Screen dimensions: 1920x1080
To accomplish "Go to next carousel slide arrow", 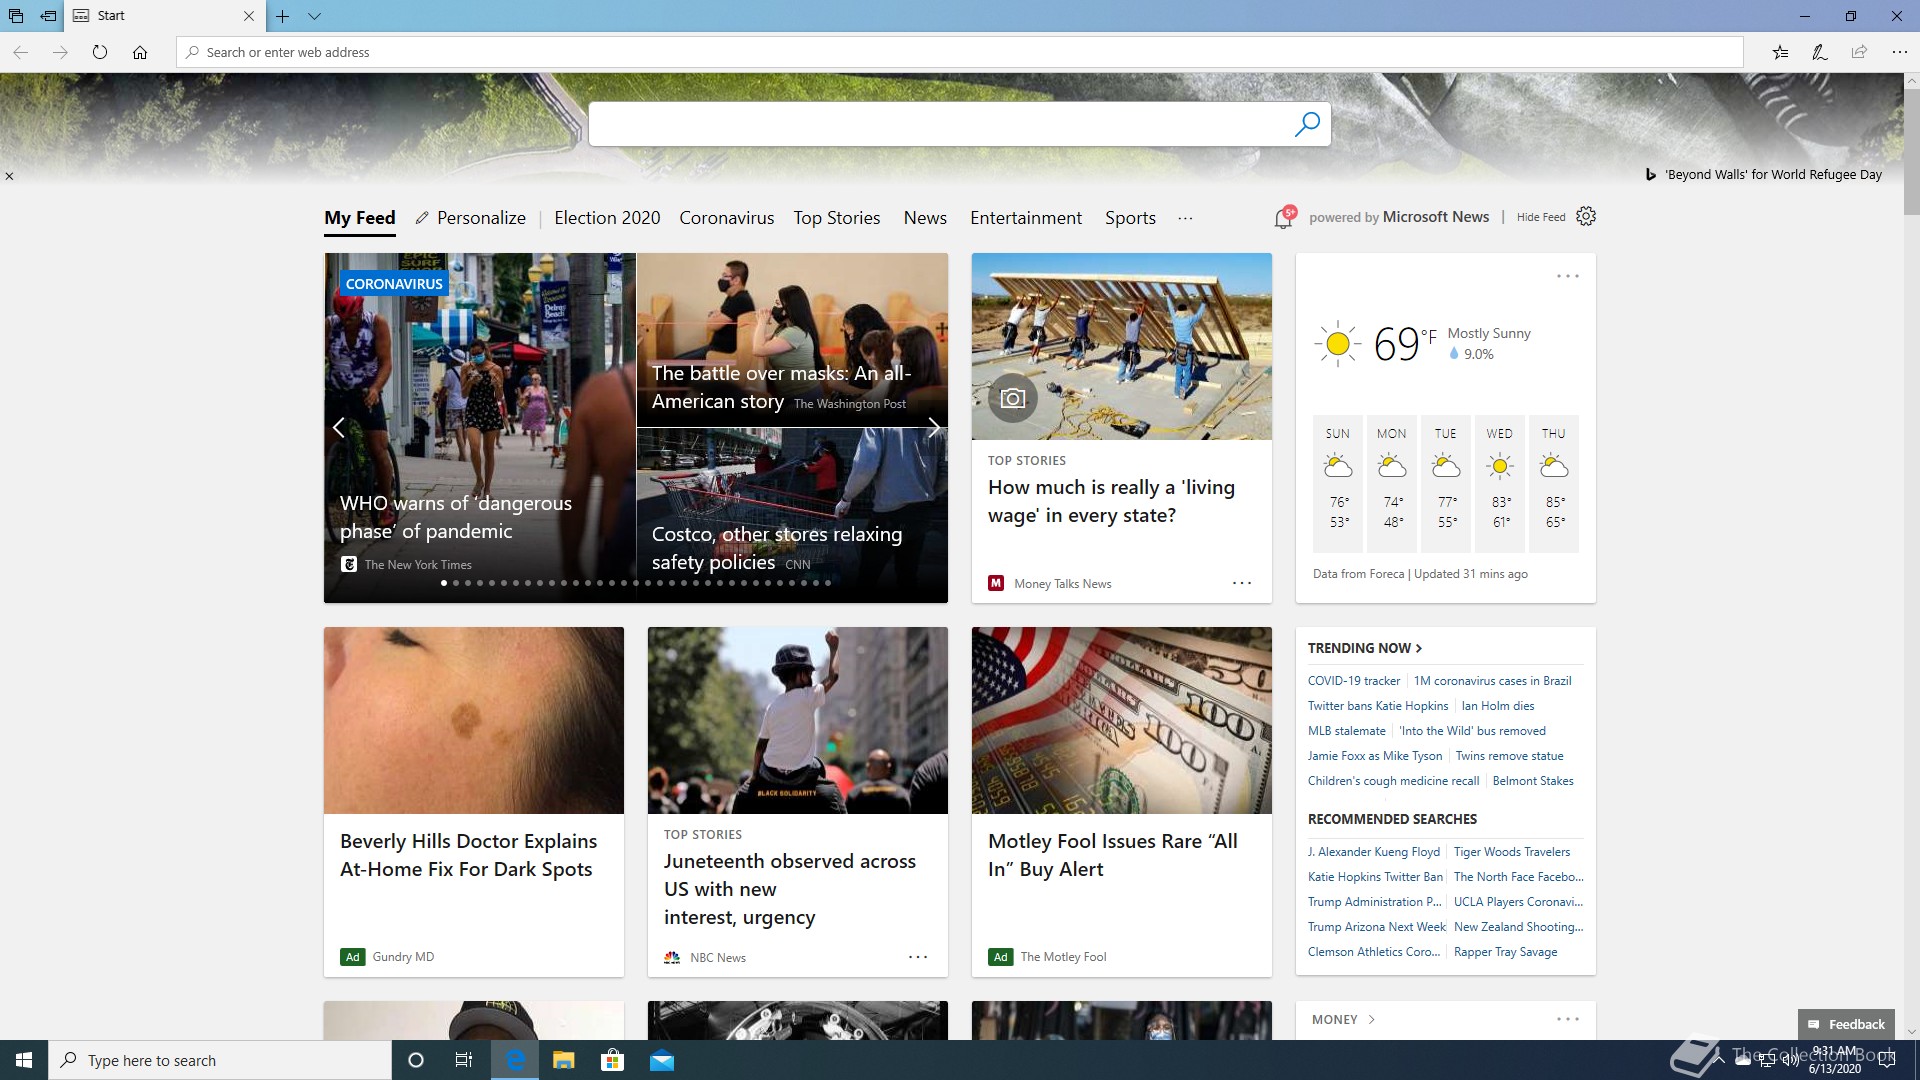I will (933, 428).
